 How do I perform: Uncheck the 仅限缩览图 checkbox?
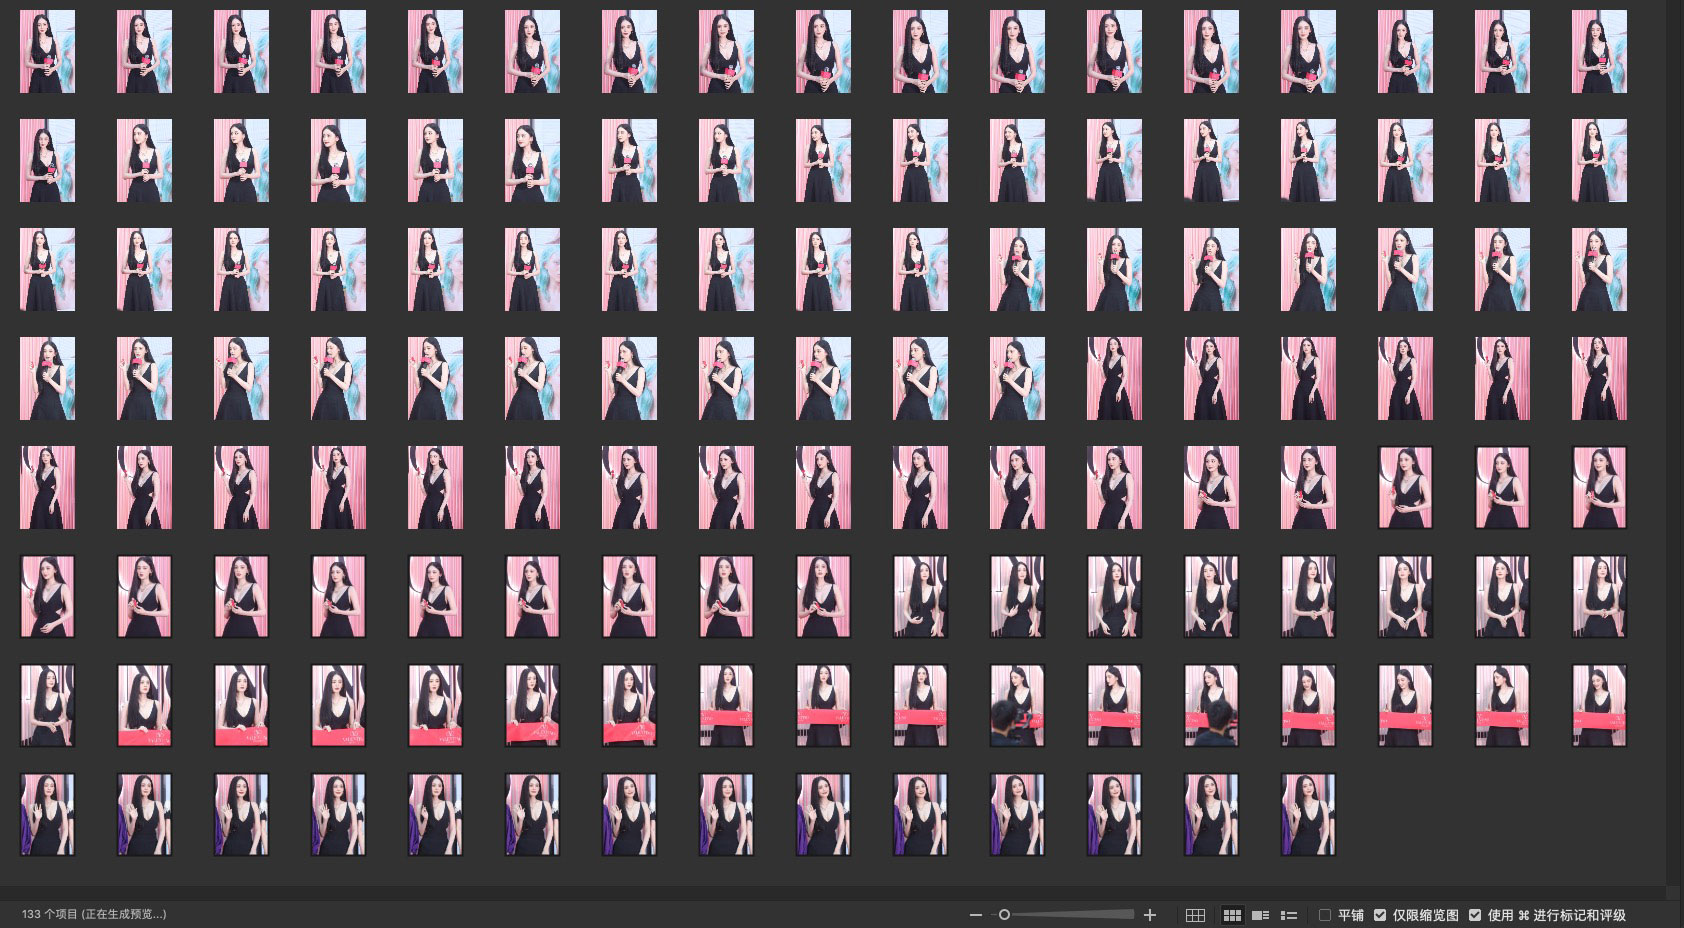1380,915
